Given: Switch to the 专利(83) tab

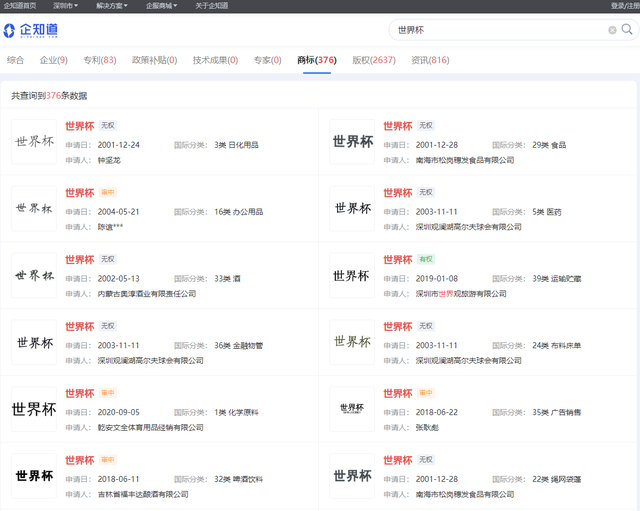Looking at the screenshot, I should (x=100, y=60).
